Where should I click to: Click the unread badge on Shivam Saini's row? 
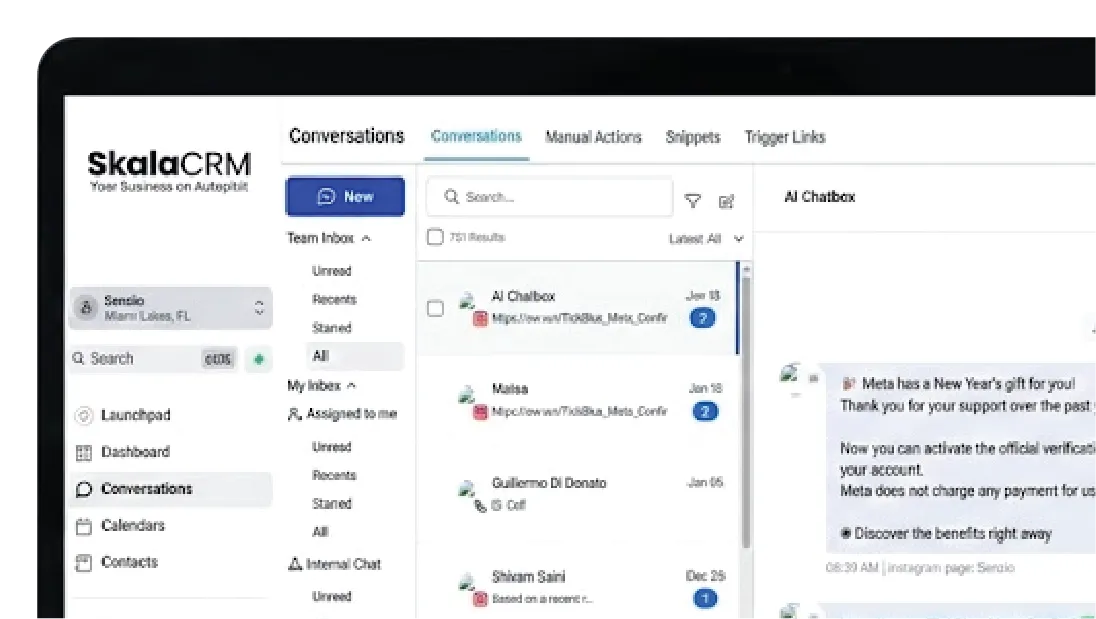point(705,599)
